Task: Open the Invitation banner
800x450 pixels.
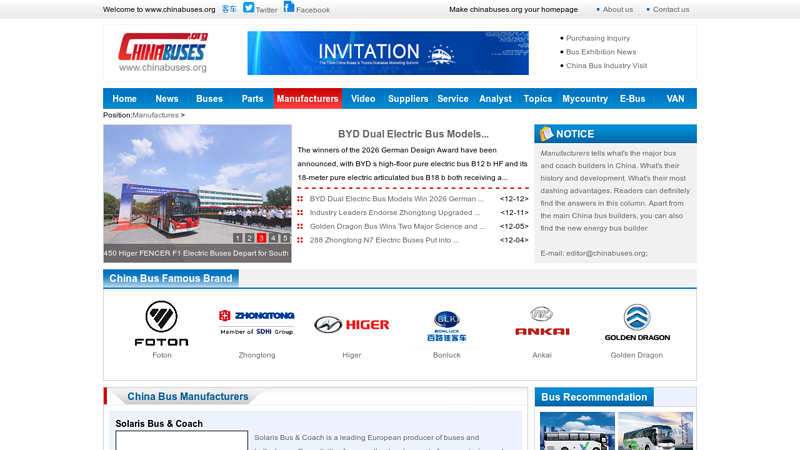Action: click(388, 53)
